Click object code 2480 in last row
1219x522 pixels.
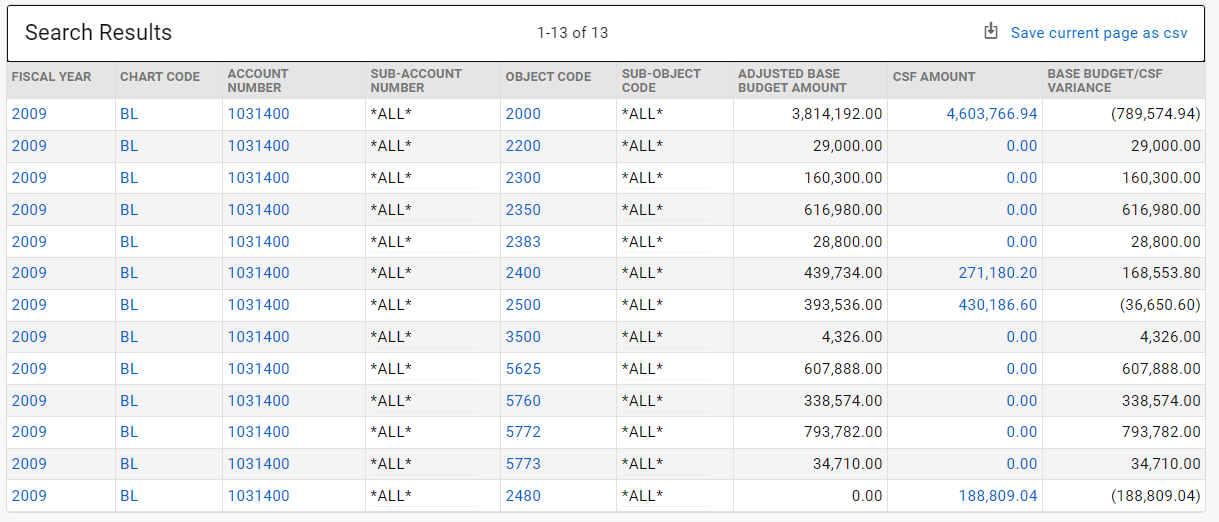523,496
